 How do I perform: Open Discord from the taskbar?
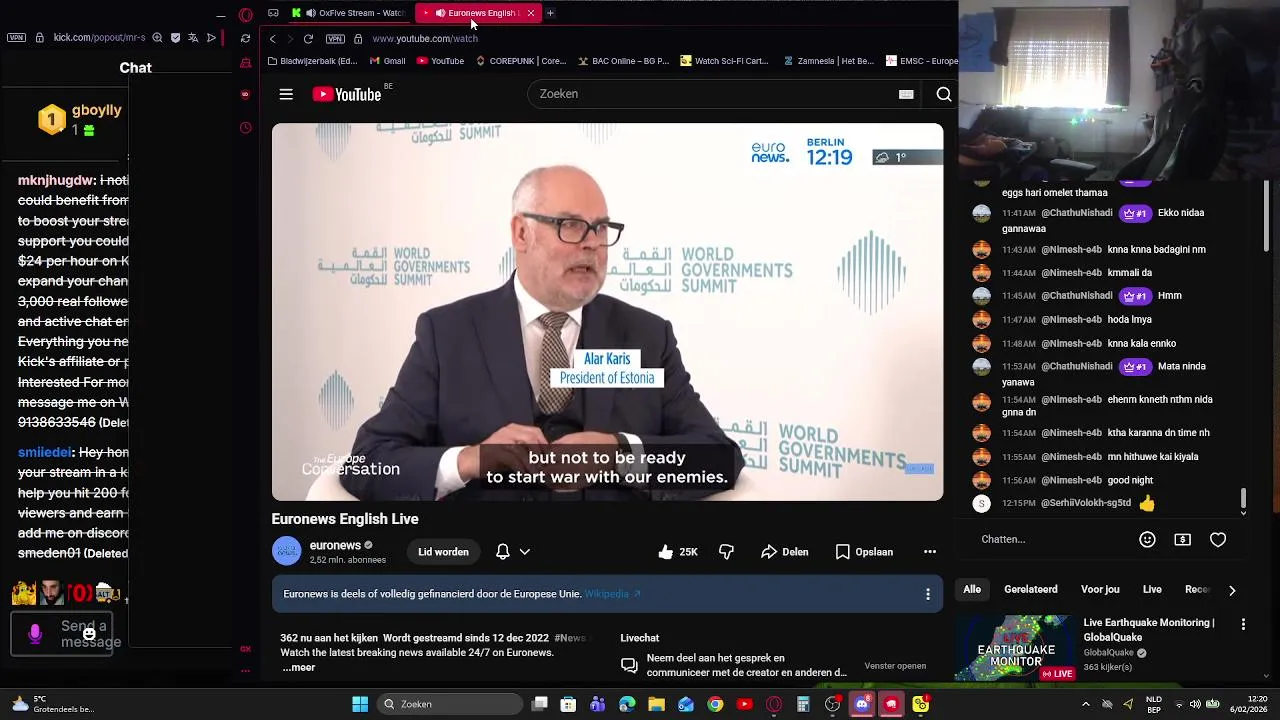[x=862, y=704]
